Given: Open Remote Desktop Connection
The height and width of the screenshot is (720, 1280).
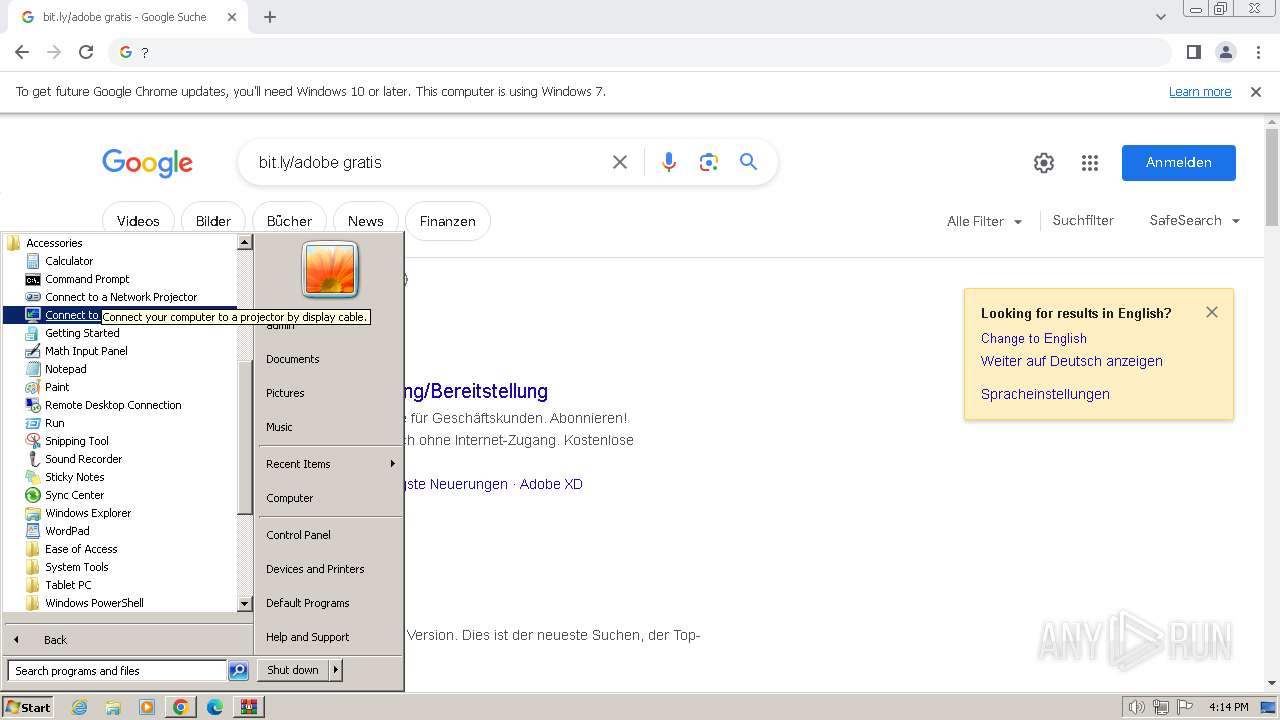Looking at the screenshot, I should (x=113, y=405).
